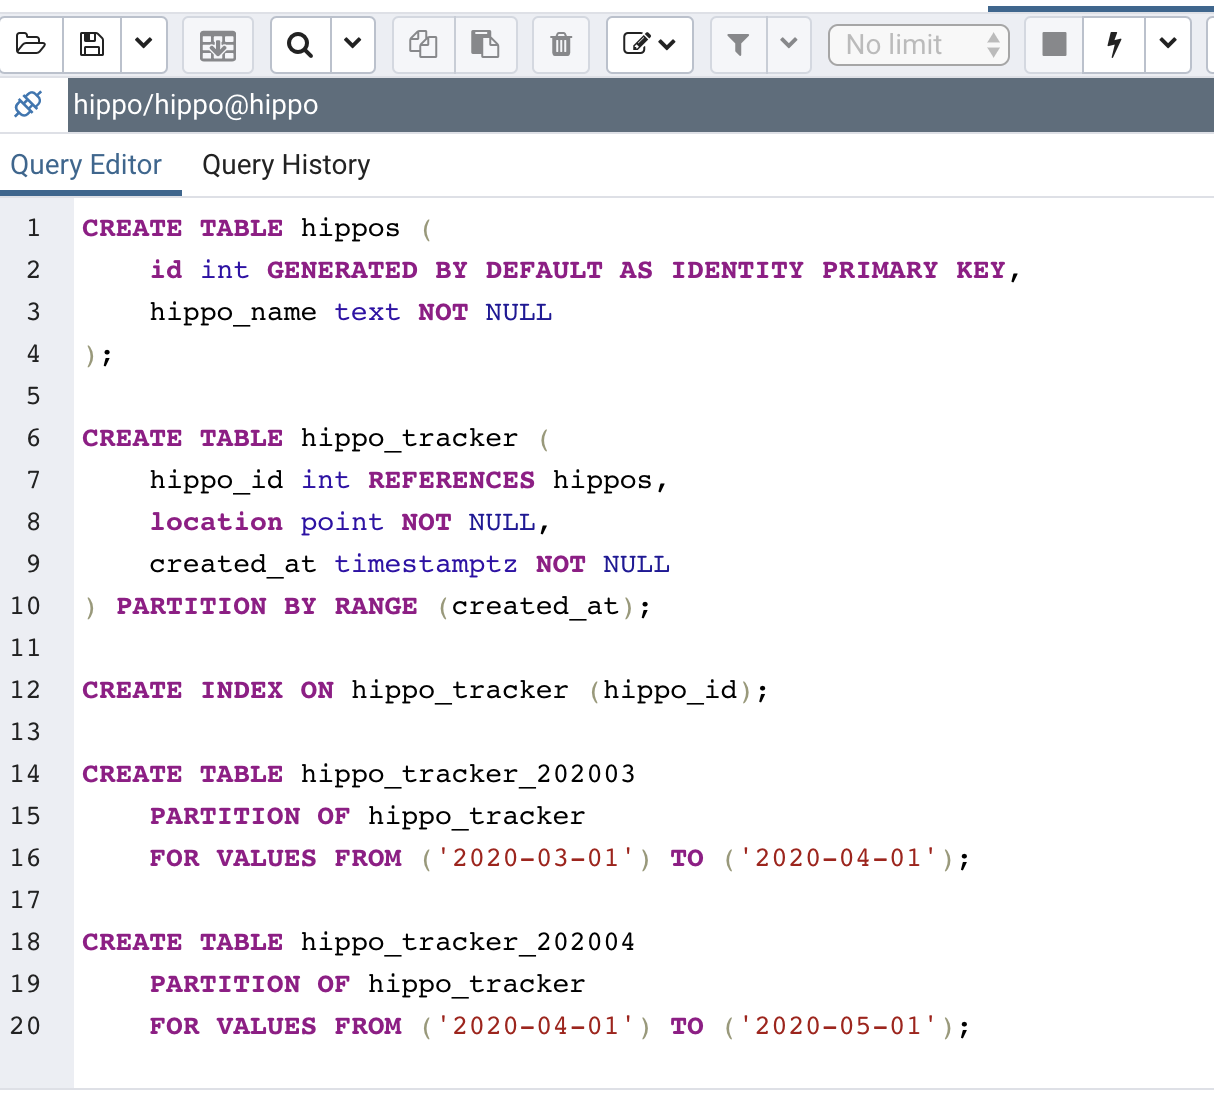Save the current query
1214x1094 pixels.
click(91, 44)
